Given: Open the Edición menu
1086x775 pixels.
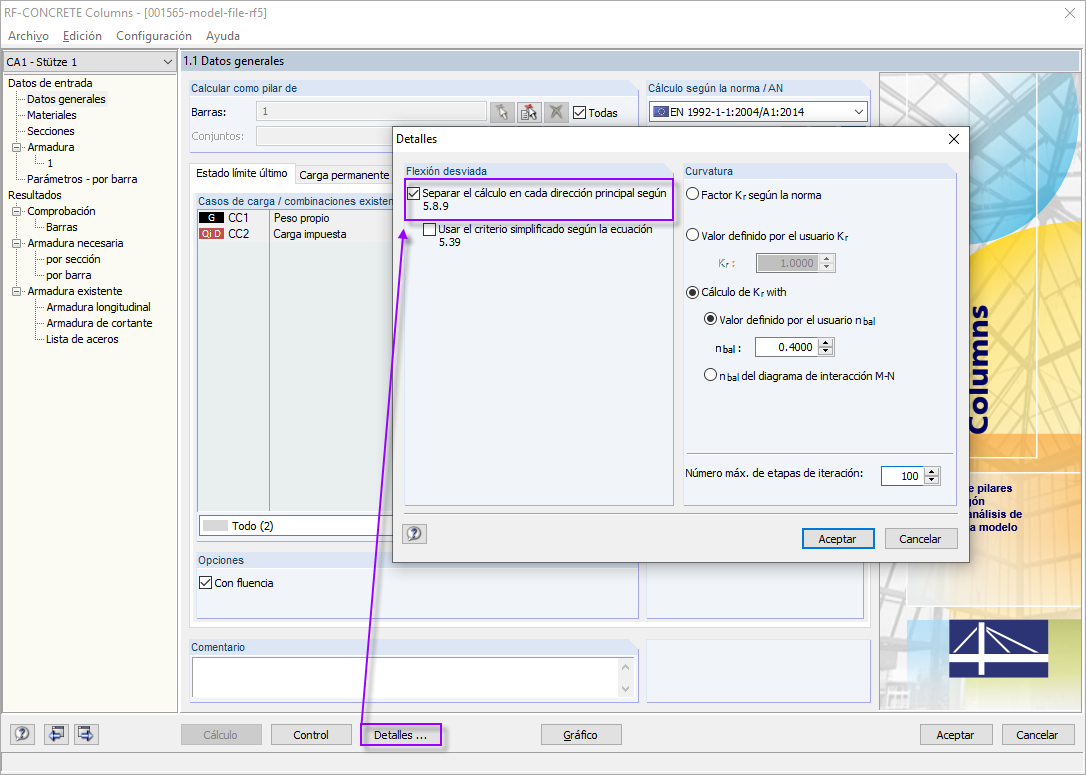Looking at the screenshot, I should click(82, 36).
